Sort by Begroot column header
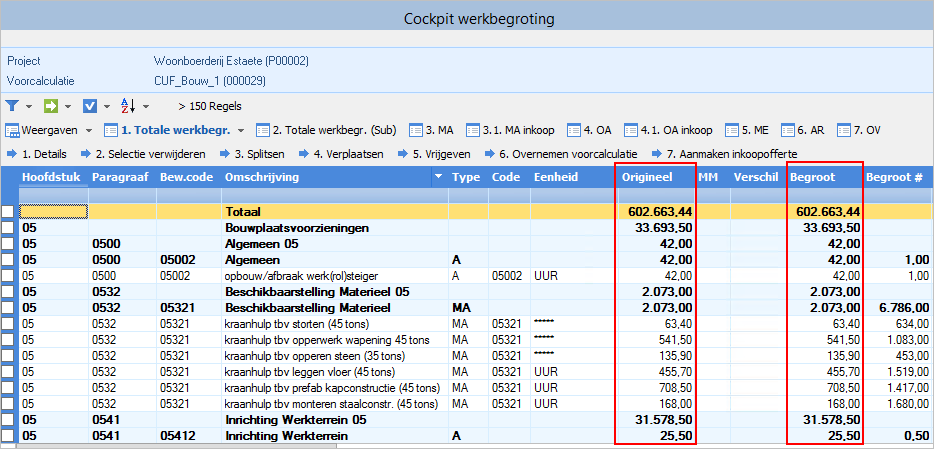Image resolution: width=934 pixels, height=449 pixels. 824,177
